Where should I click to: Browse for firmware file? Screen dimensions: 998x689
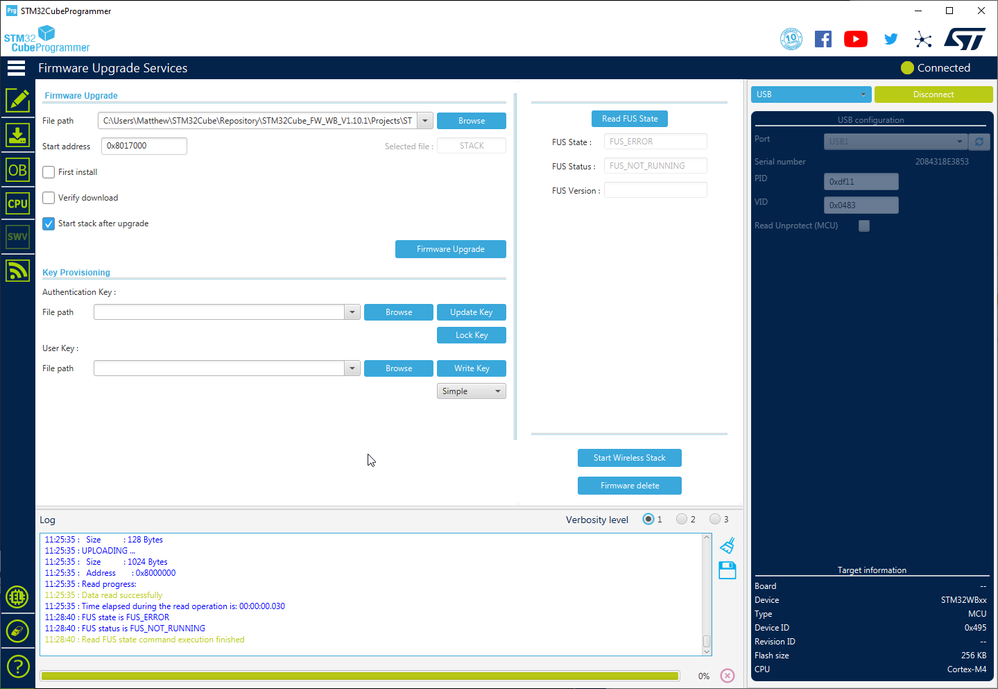[472, 121]
